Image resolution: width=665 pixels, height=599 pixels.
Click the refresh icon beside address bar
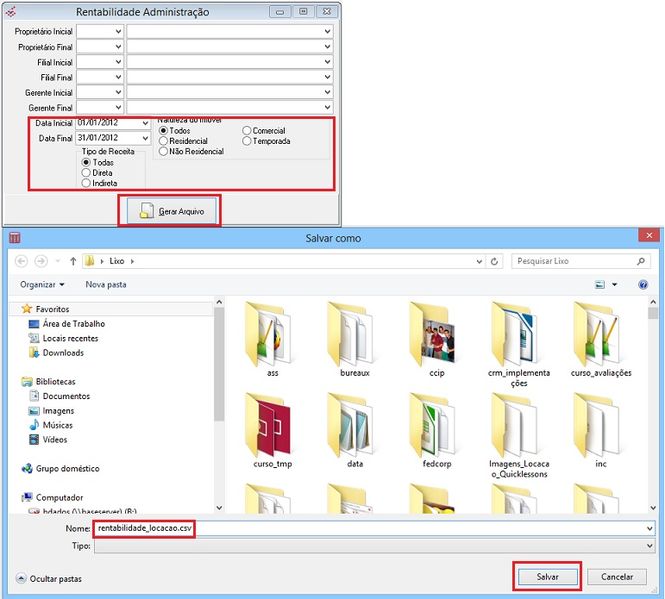click(x=494, y=261)
